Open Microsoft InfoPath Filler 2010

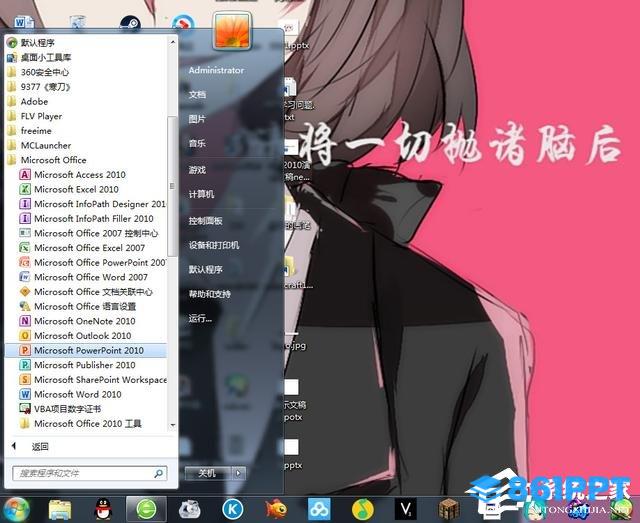pyautogui.click(x=86, y=219)
